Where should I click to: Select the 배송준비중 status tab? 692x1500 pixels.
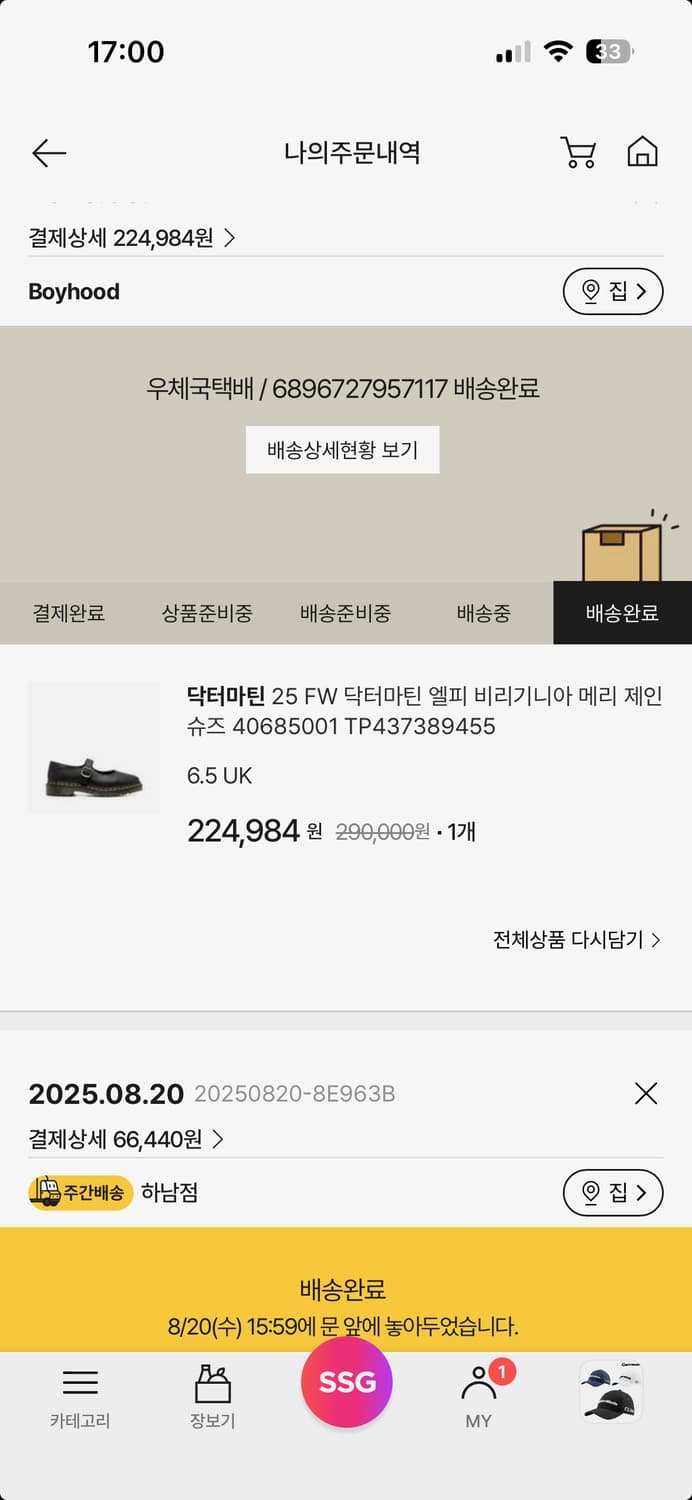[x=343, y=615]
